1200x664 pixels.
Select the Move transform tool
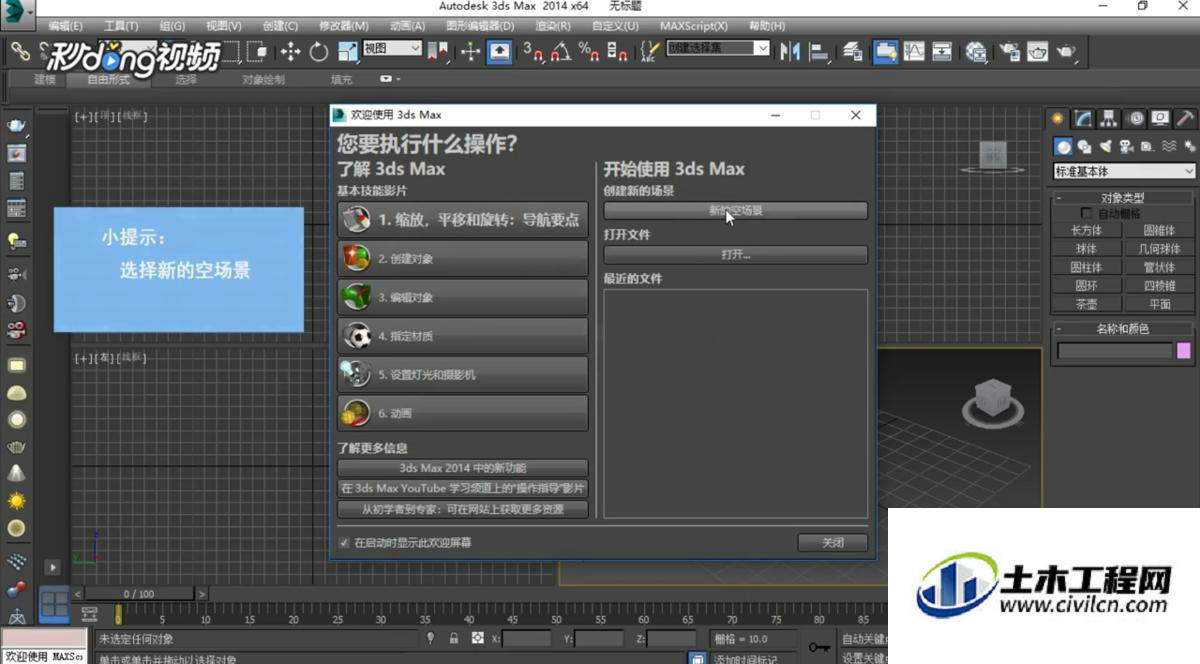pos(291,51)
